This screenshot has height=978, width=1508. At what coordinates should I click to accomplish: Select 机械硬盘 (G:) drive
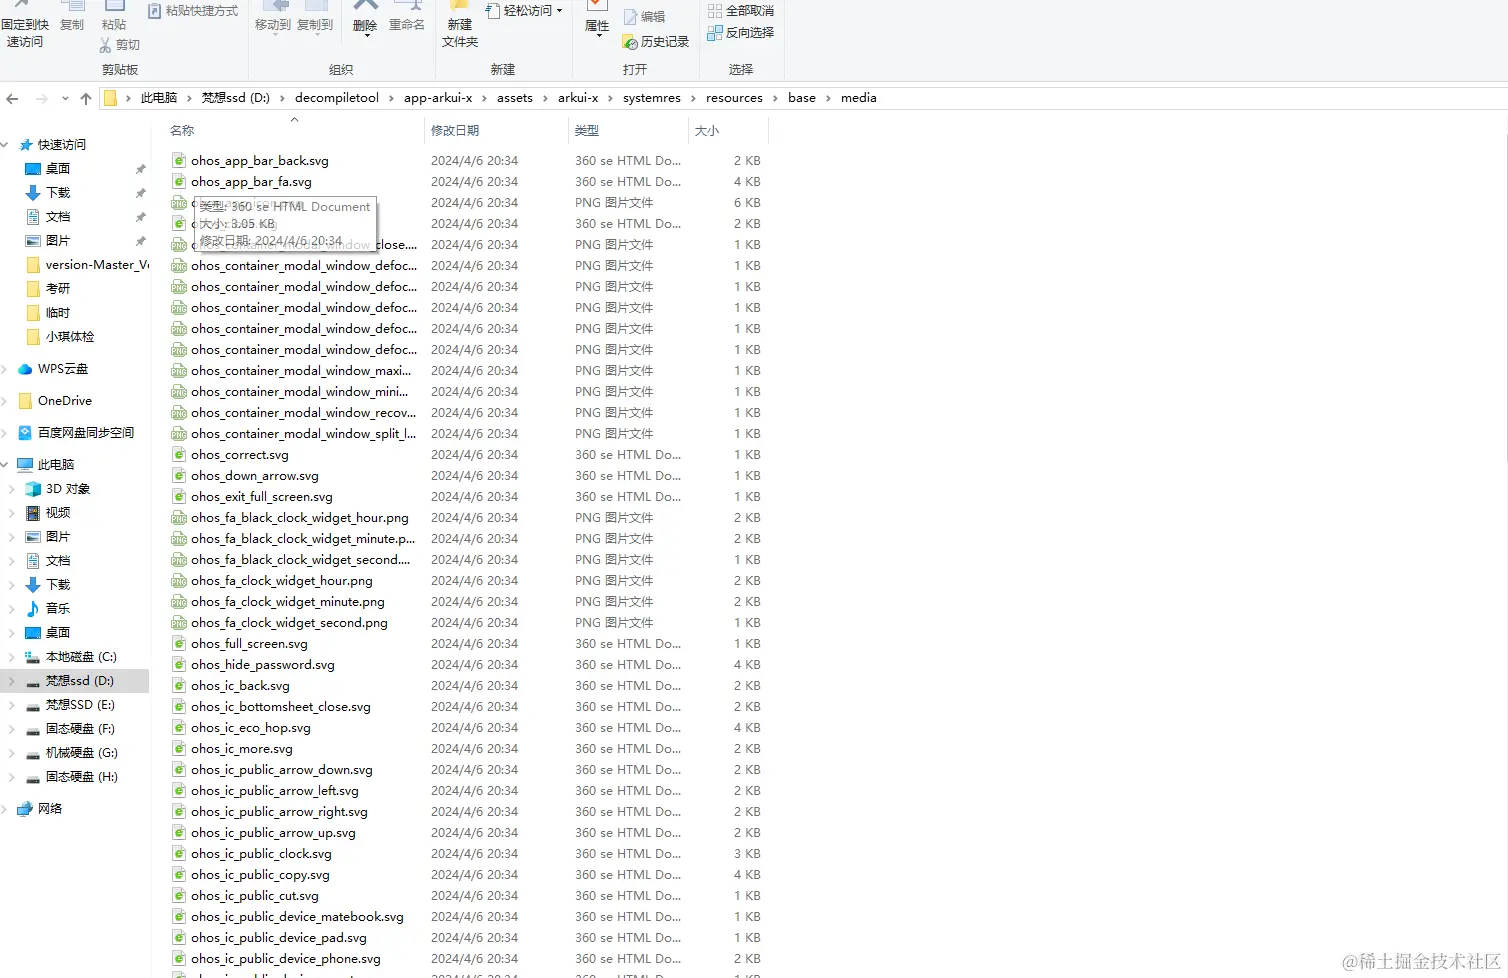pos(71,753)
